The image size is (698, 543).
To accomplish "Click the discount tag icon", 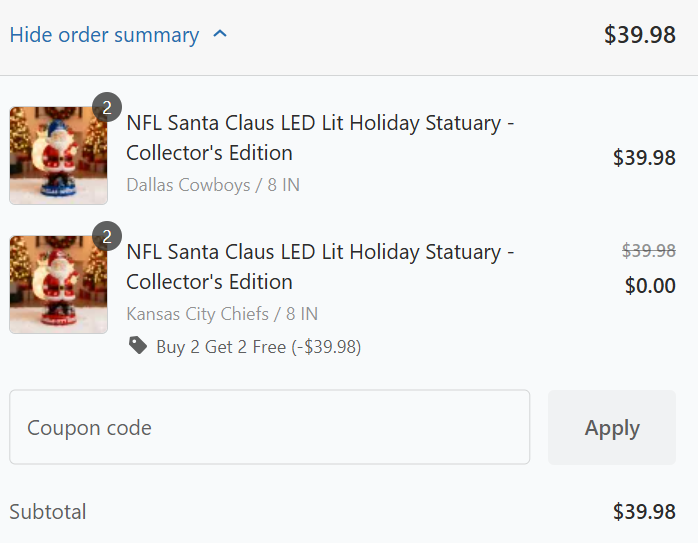I will point(137,346).
